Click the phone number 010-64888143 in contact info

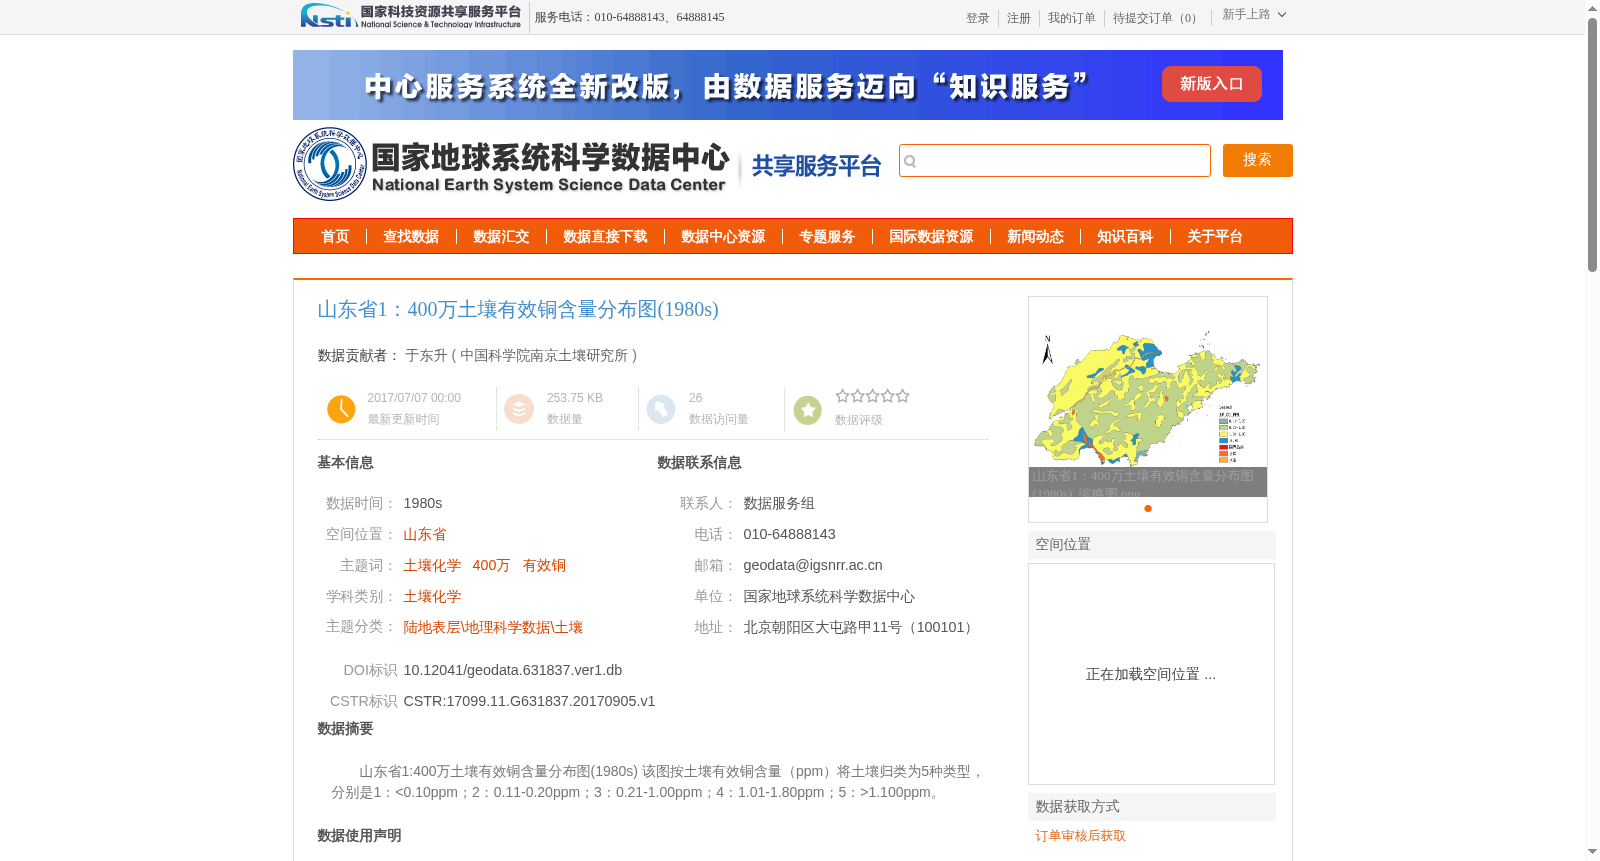coord(789,534)
